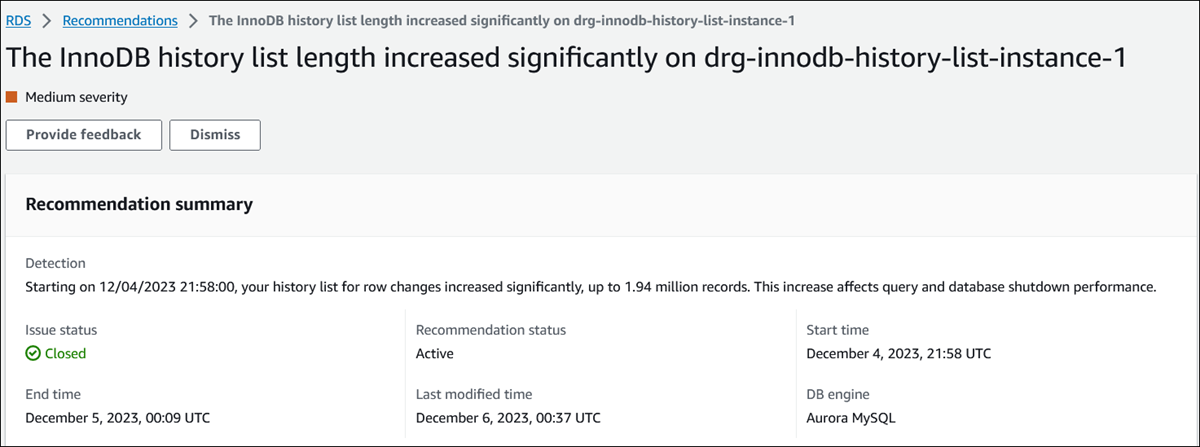Screen dimensions: 1200x447
Task: Open the Recommendations breadcrumb link
Action: 121,20
